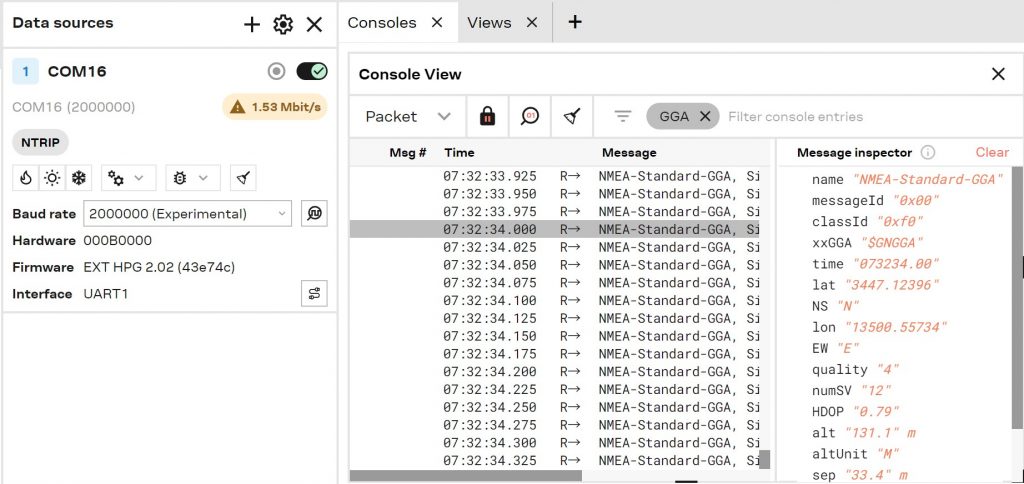Expand the Packet view mode dropdown
This screenshot has height=484, width=1024.
click(408, 116)
